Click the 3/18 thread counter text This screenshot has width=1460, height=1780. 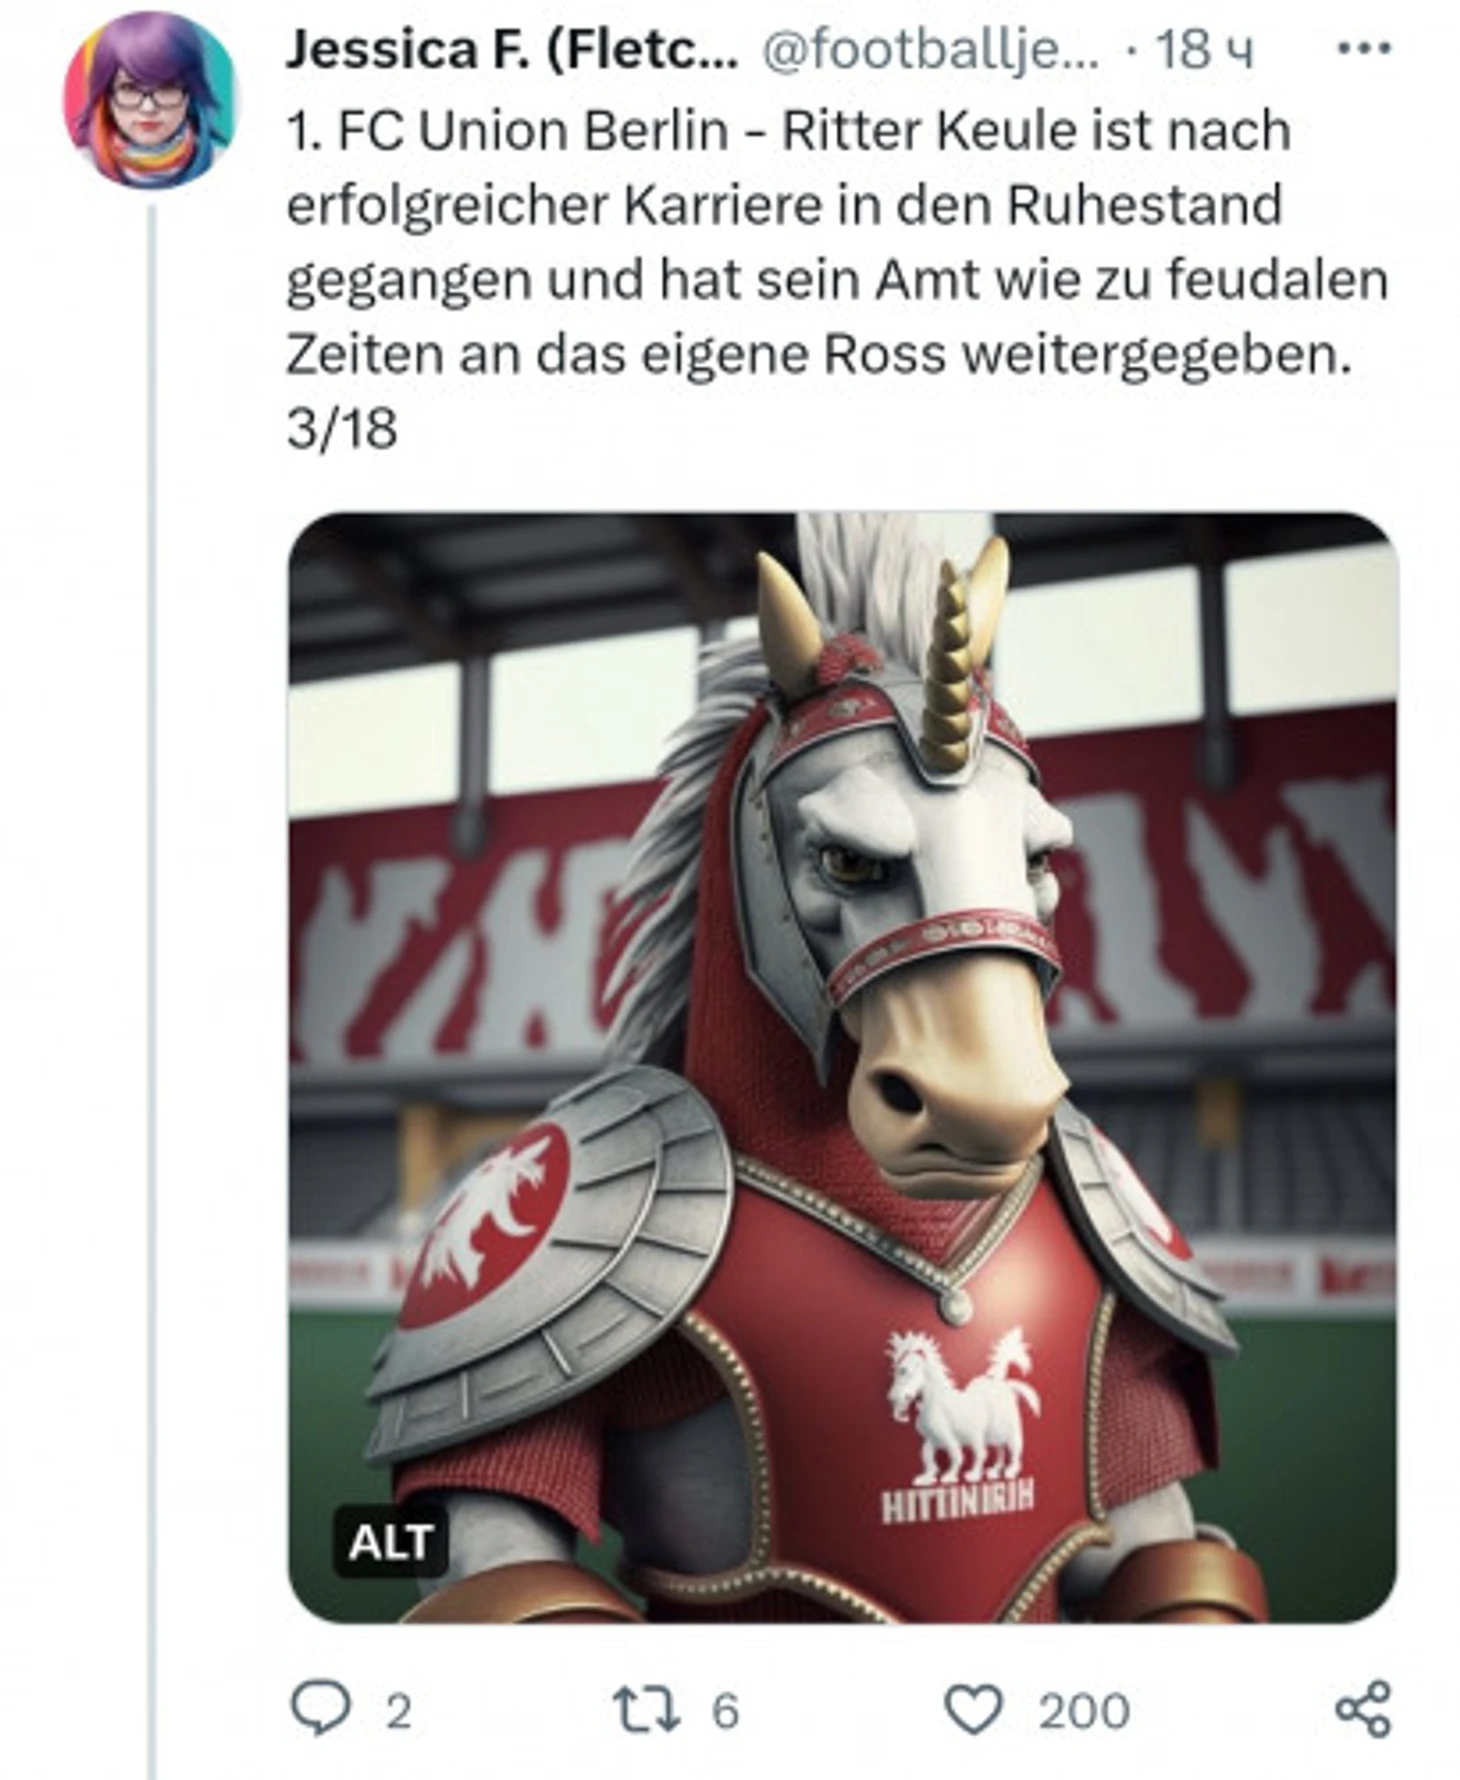tap(342, 429)
